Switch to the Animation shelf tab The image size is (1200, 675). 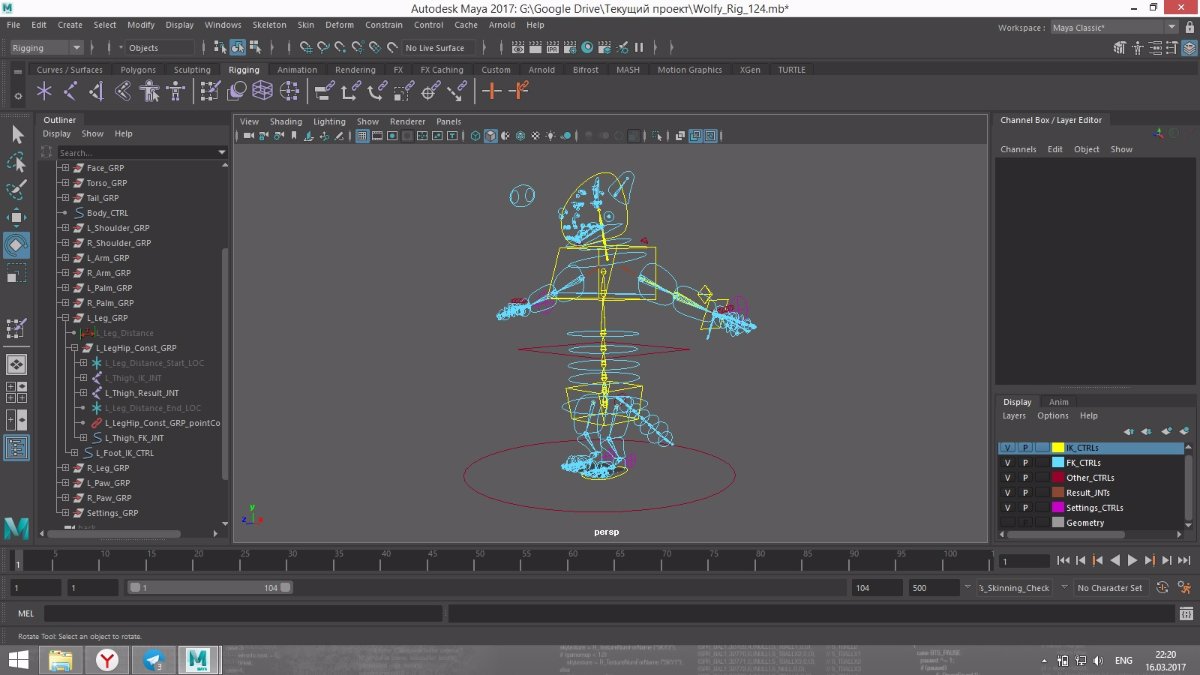coord(297,70)
